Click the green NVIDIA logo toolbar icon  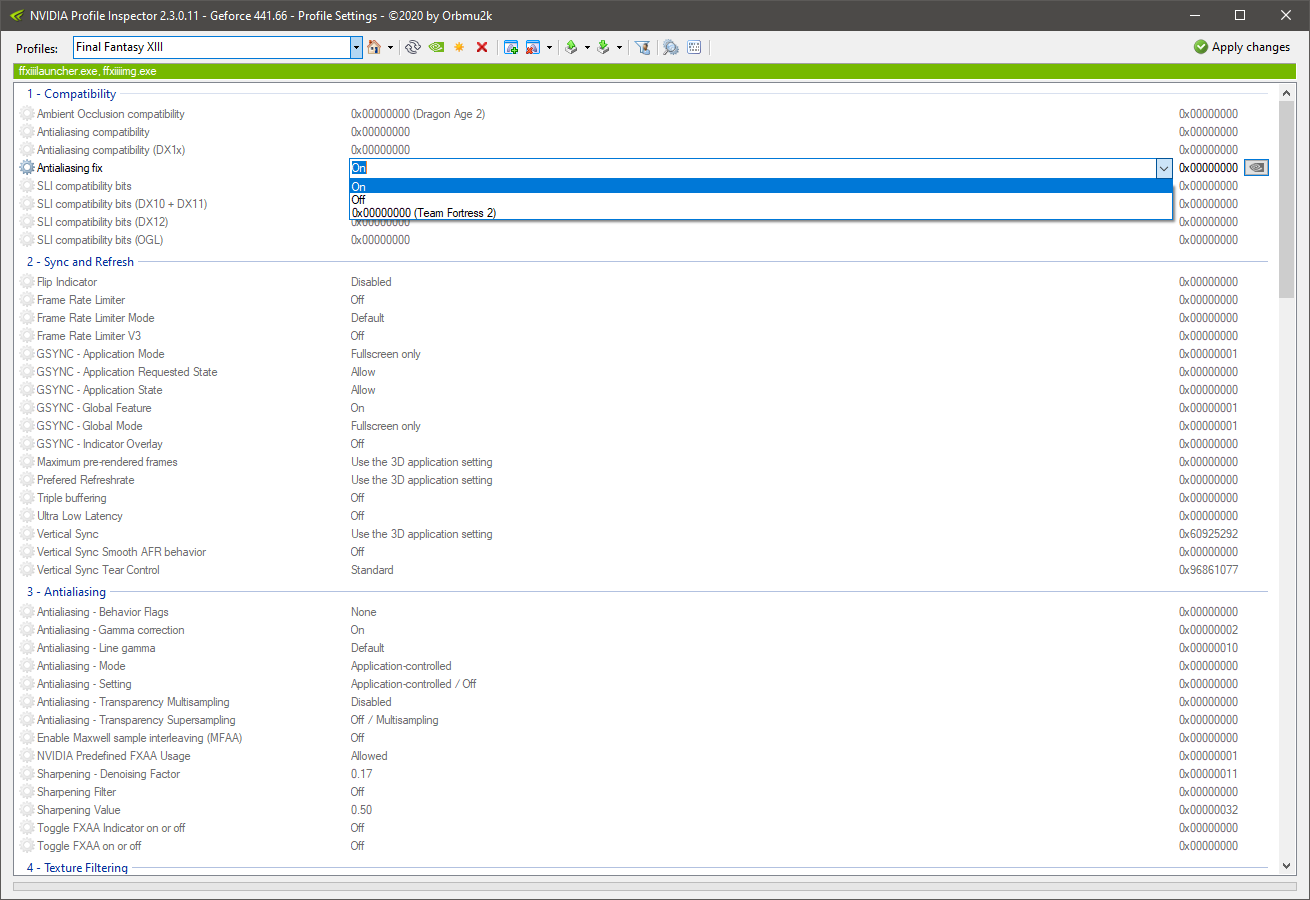coord(436,47)
